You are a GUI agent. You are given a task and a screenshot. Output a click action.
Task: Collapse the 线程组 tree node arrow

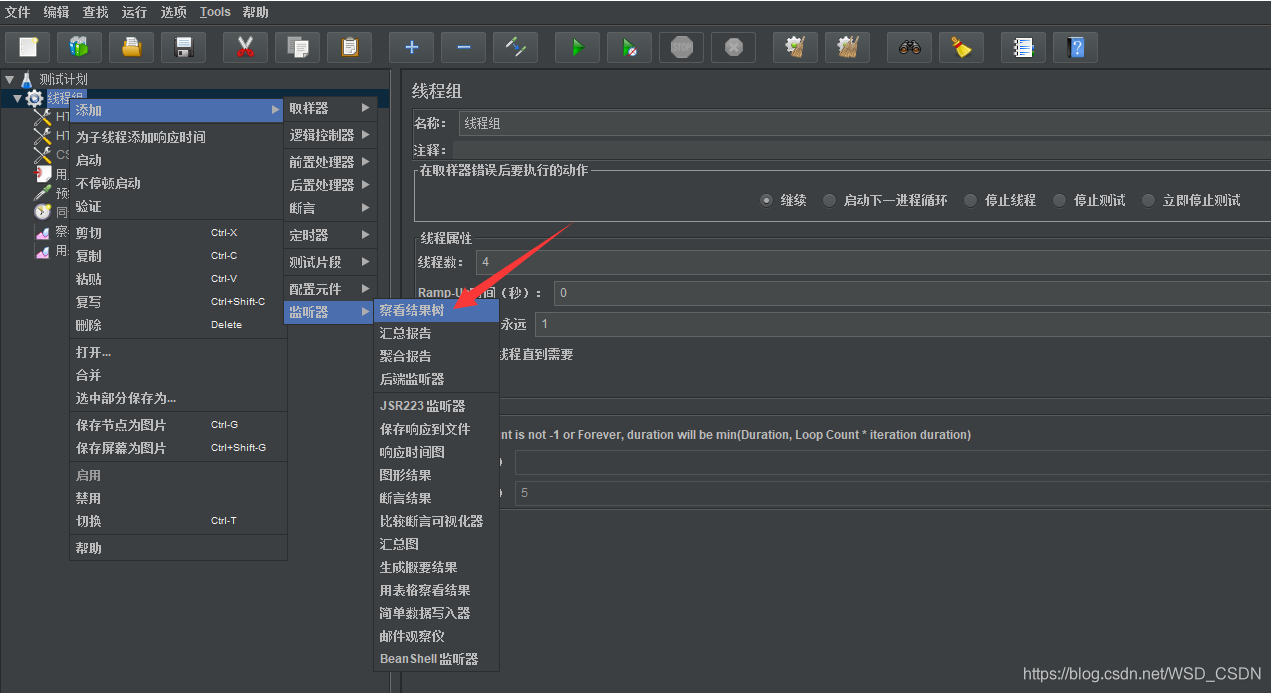point(17,98)
